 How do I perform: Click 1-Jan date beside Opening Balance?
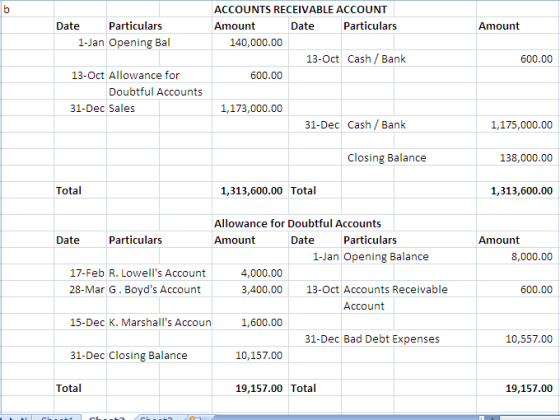[326, 256]
